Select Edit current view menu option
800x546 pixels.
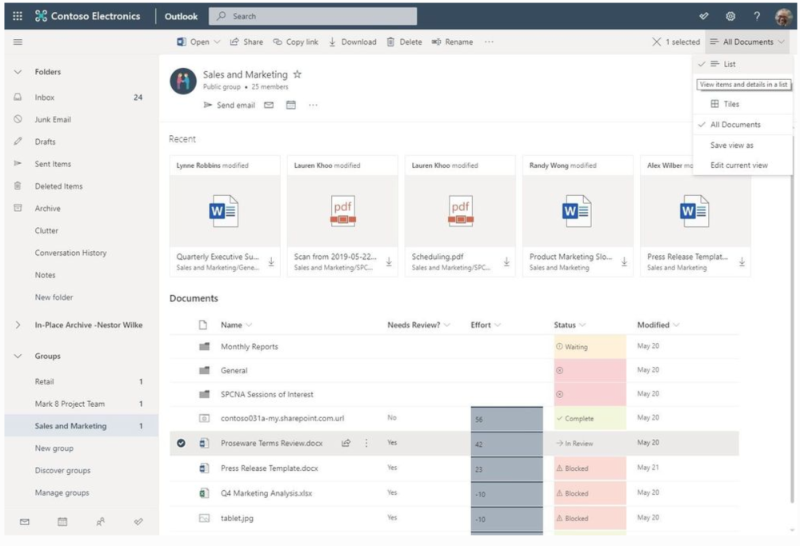pos(739,165)
